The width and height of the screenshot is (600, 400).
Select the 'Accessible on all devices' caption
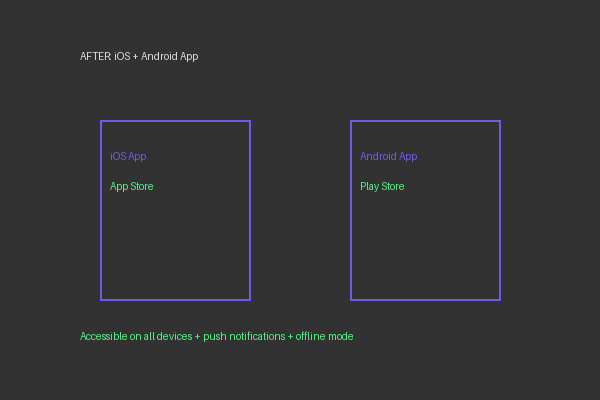coord(217,336)
